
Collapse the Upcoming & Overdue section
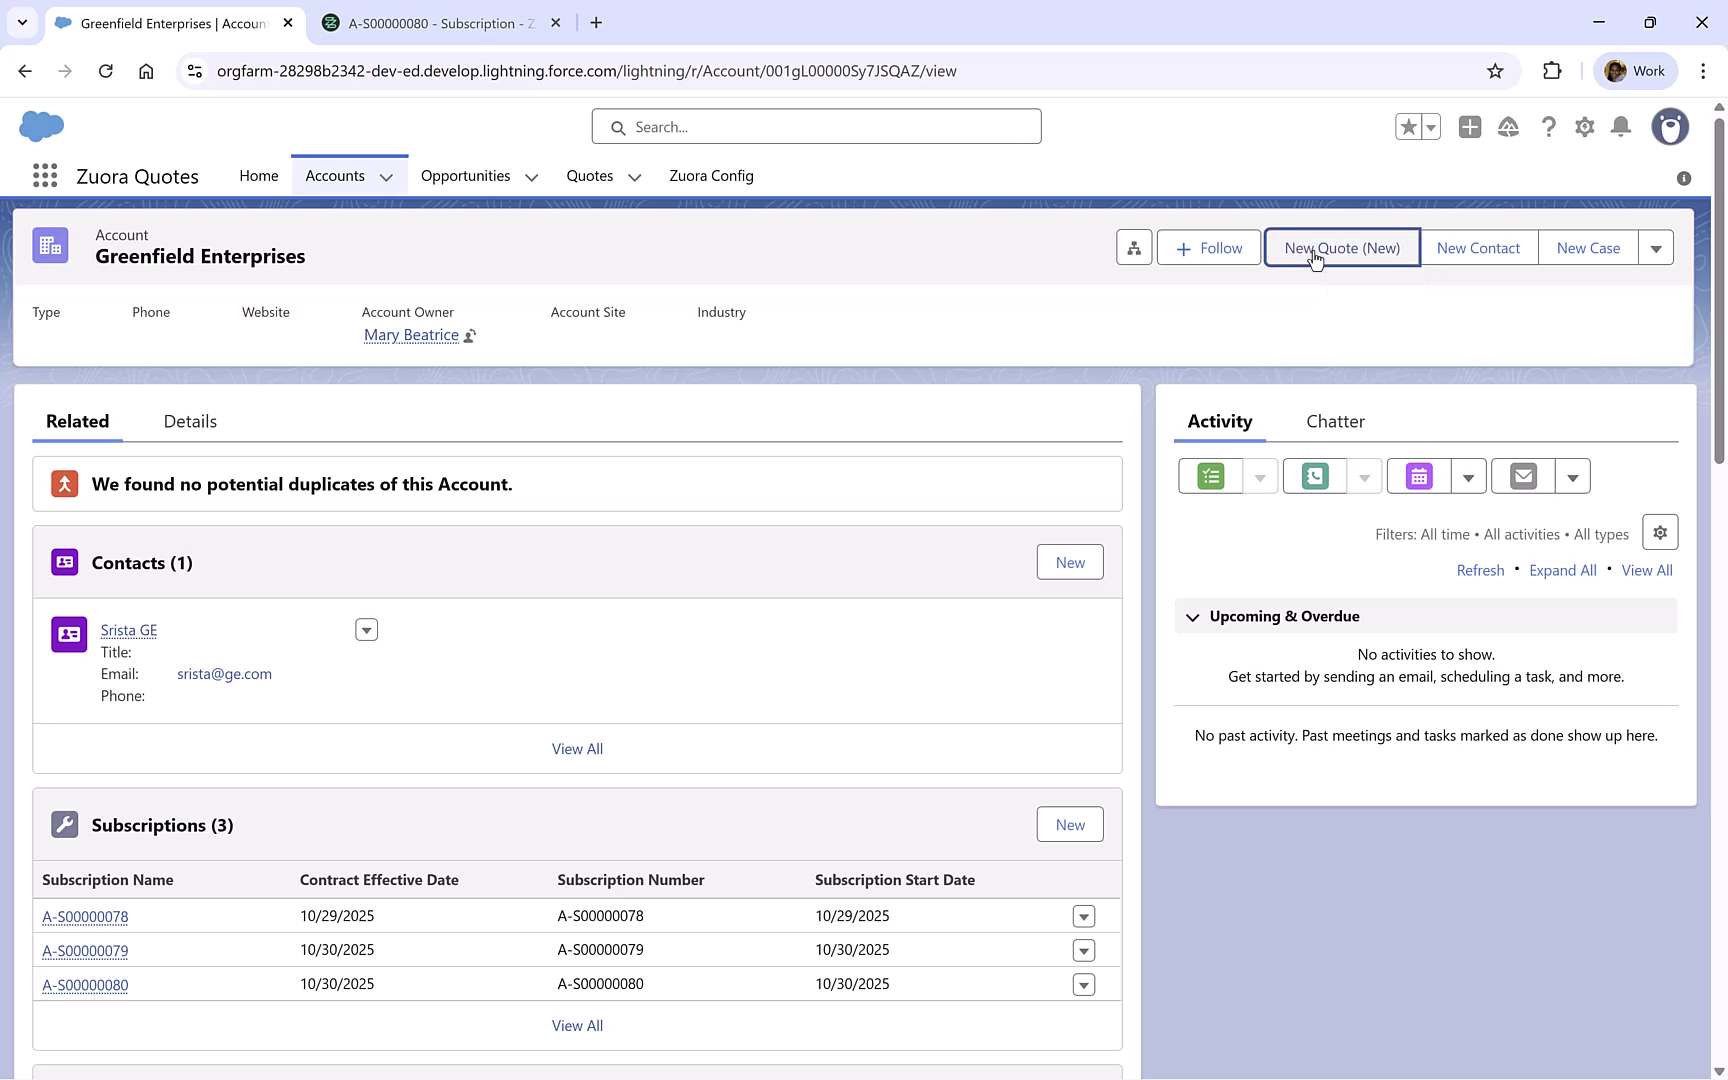(1192, 616)
